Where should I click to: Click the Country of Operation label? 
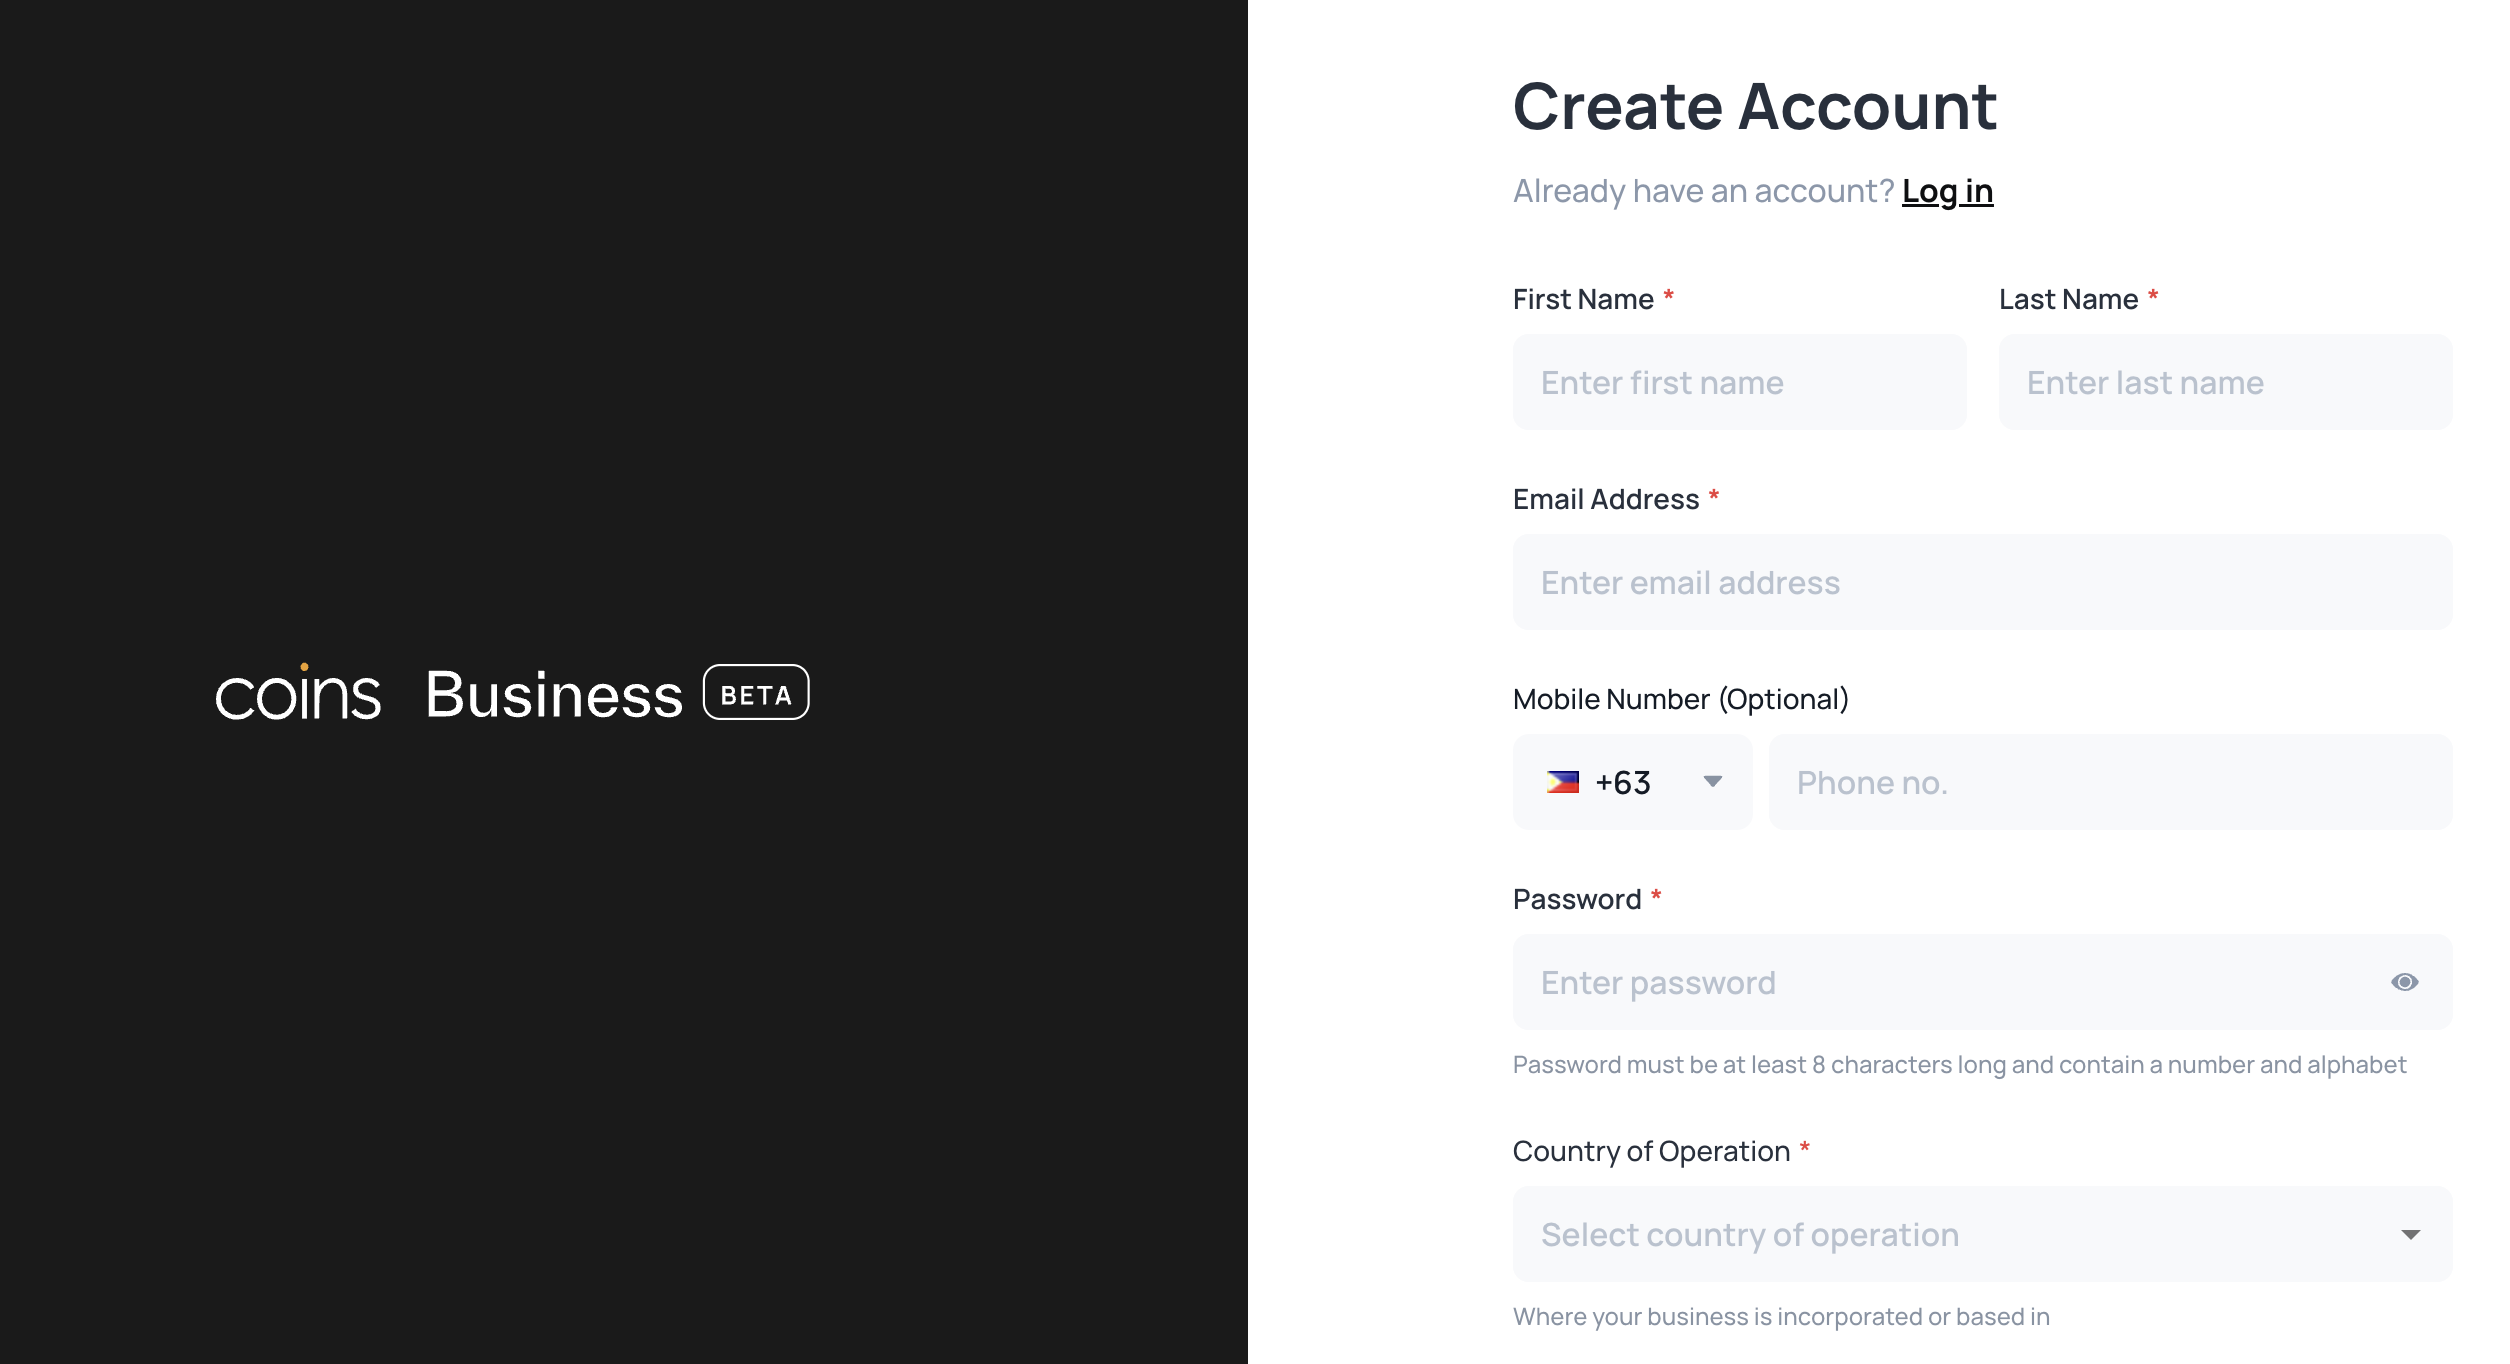(x=1651, y=1151)
